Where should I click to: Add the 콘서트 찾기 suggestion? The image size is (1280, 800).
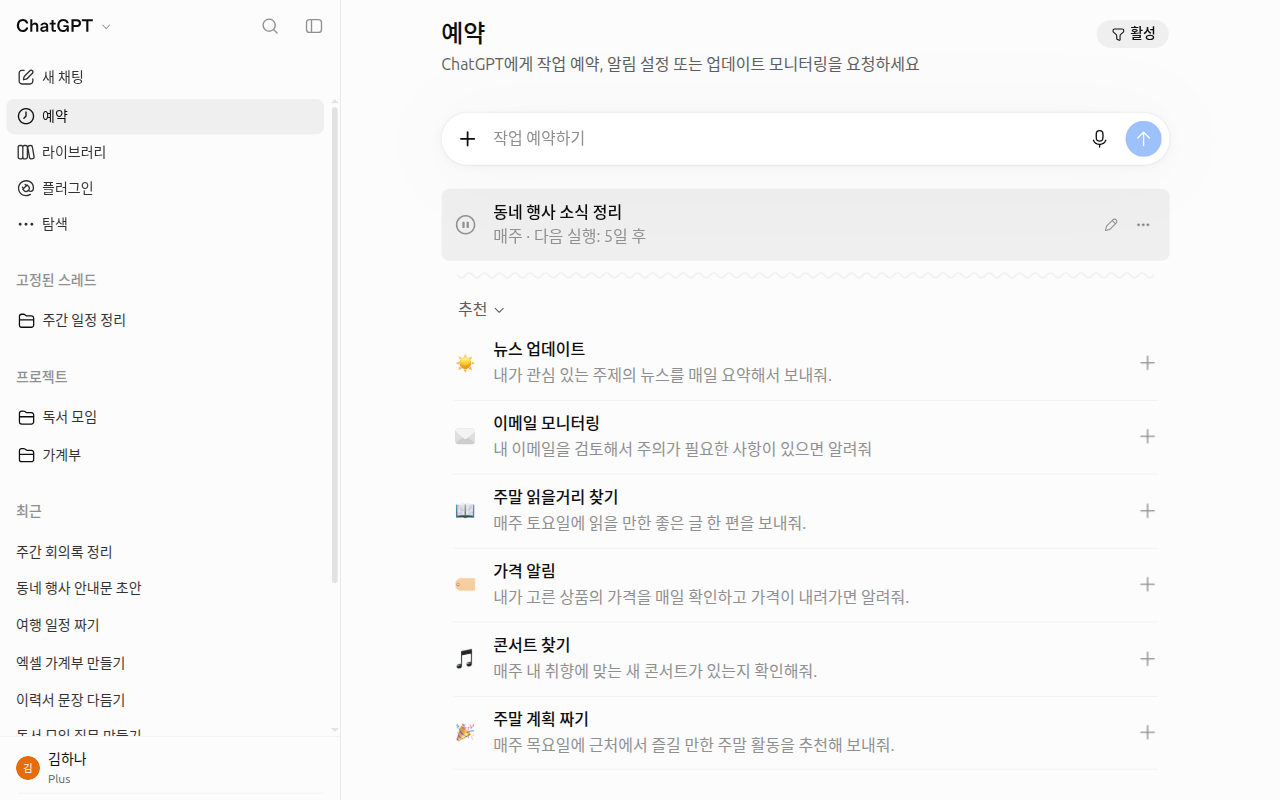click(1147, 659)
